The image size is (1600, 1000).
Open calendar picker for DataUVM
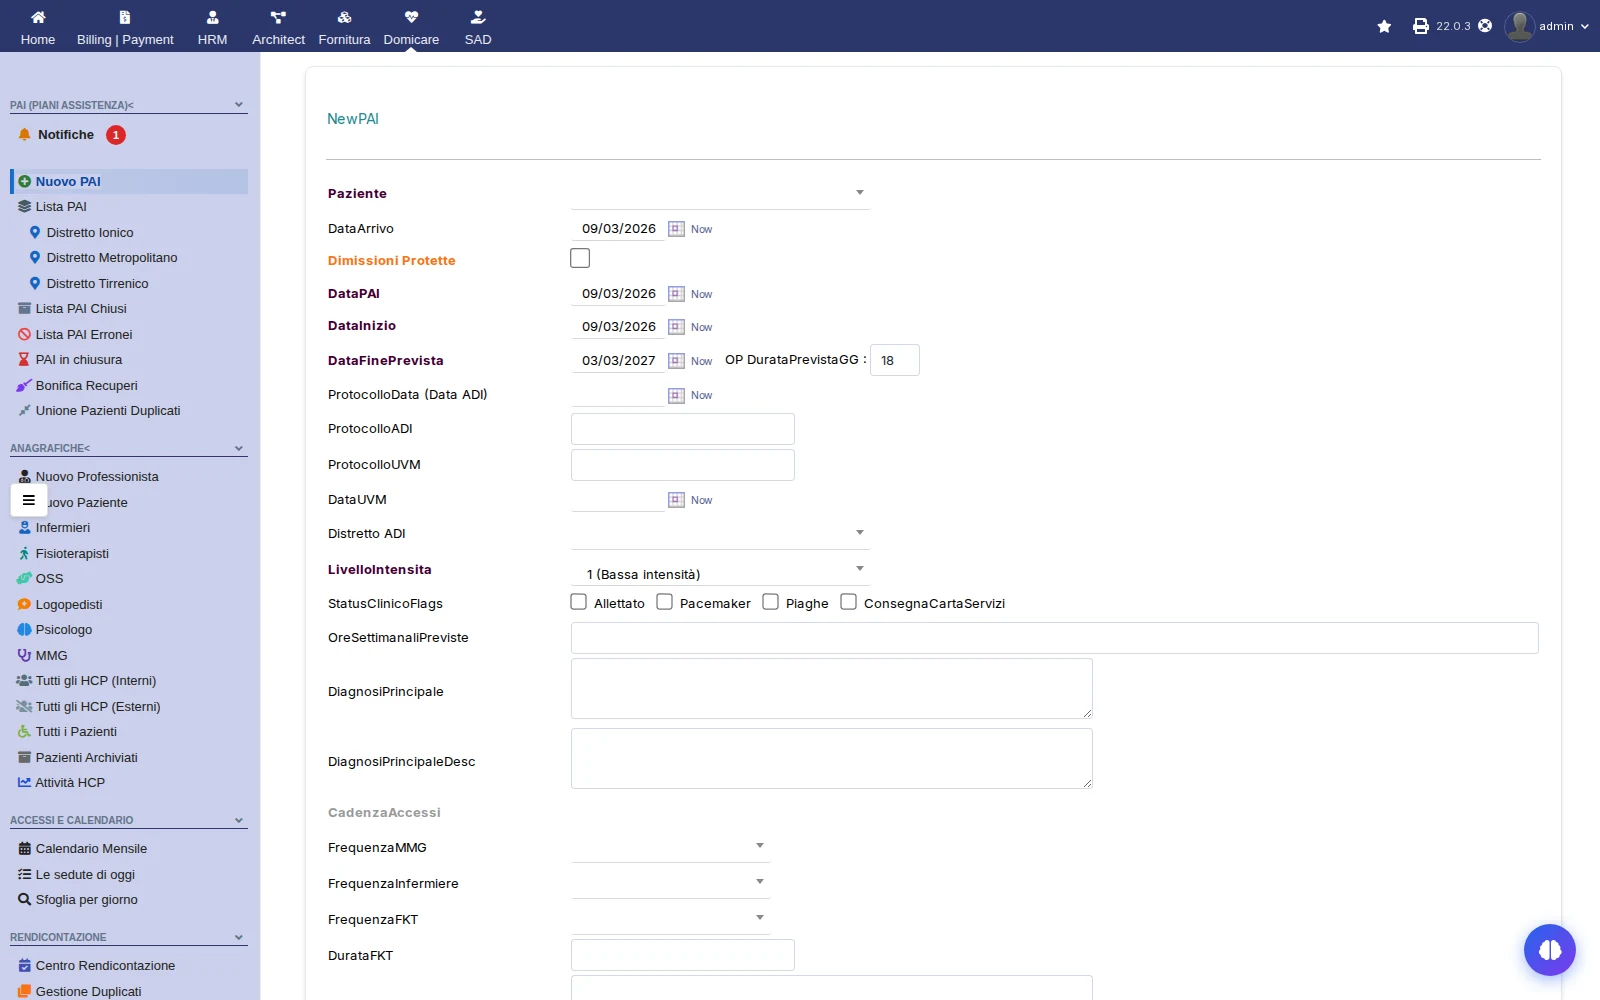pos(676,500)
